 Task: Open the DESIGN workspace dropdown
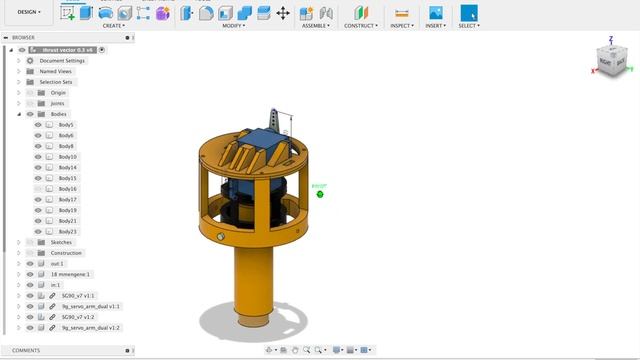(29, 12)
